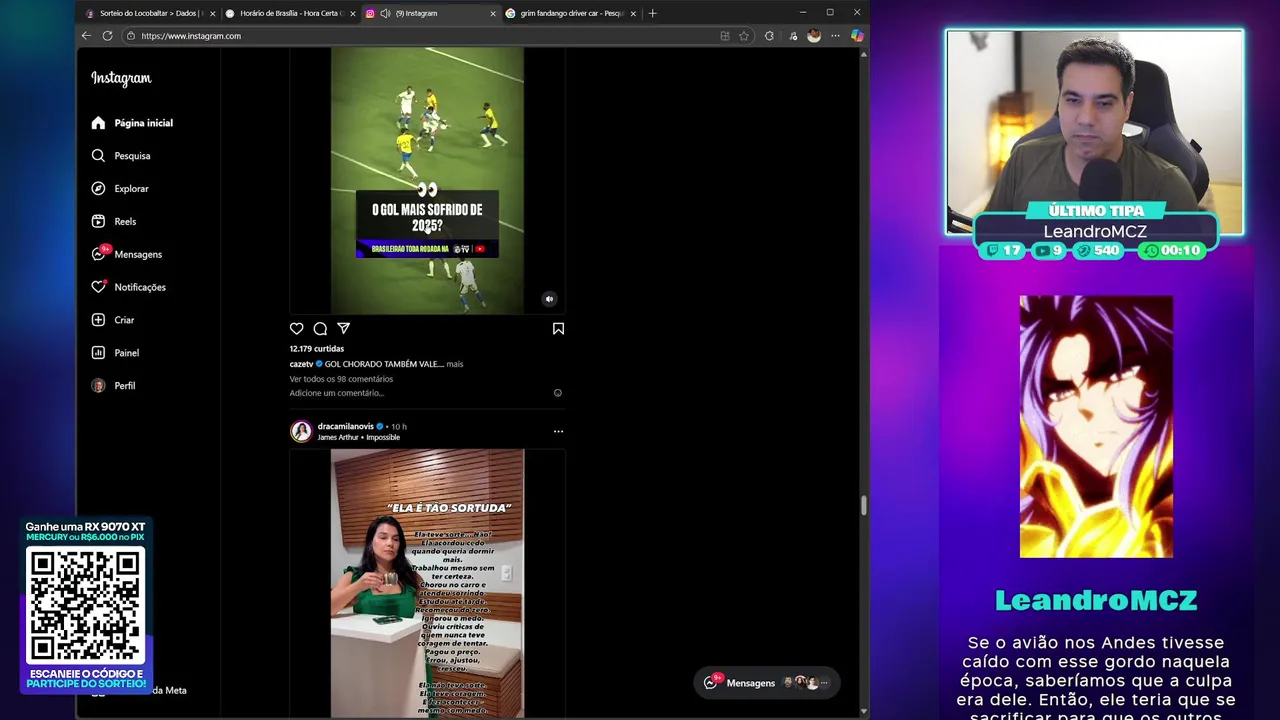Open floating Mensagens chat button
1280x720 pixels.
coord(766,683)
